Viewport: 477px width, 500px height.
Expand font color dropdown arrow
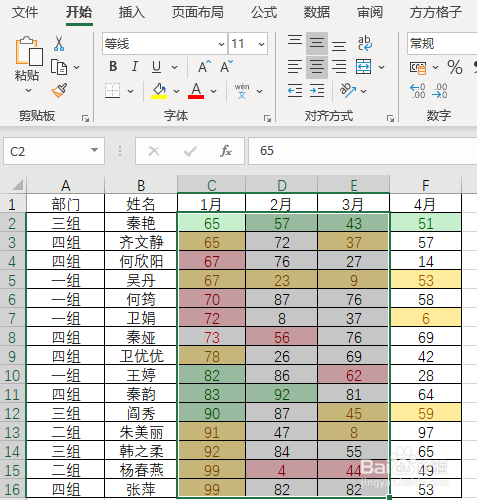click(213, 91)
